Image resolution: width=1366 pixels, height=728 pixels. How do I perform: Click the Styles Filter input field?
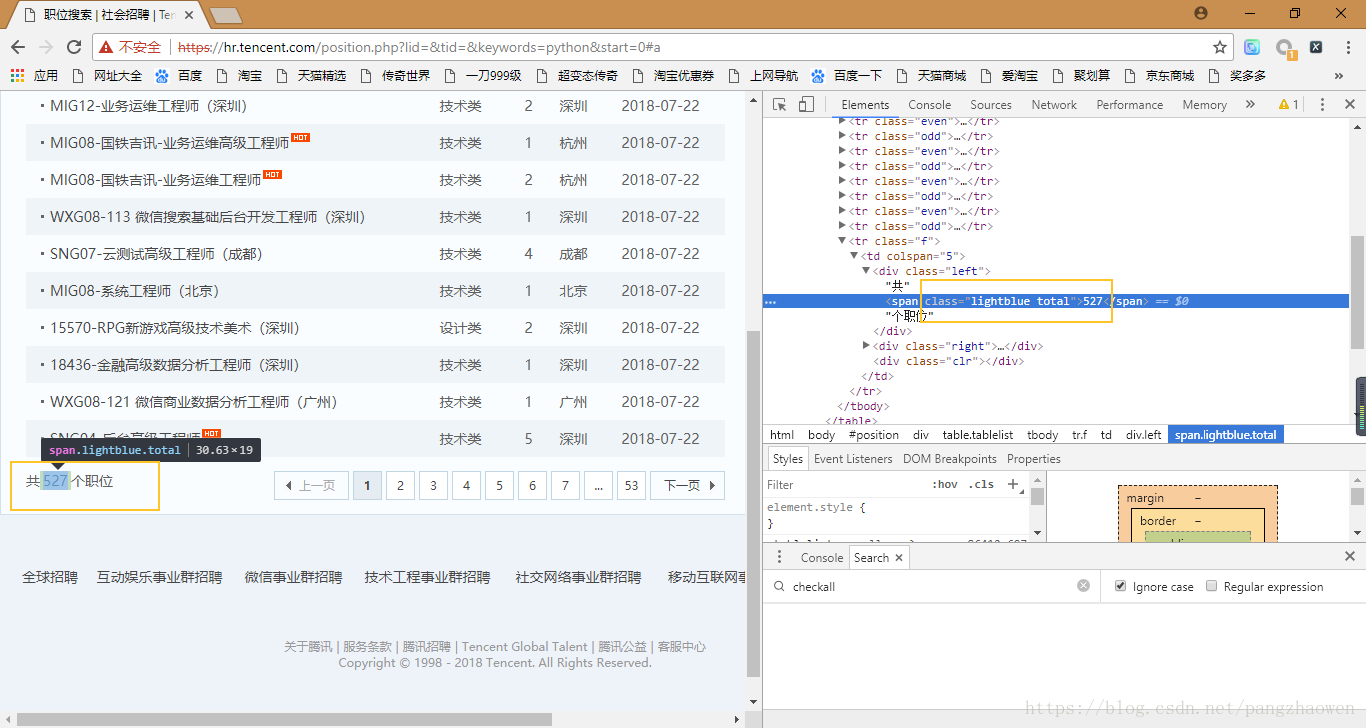[845, 484]
